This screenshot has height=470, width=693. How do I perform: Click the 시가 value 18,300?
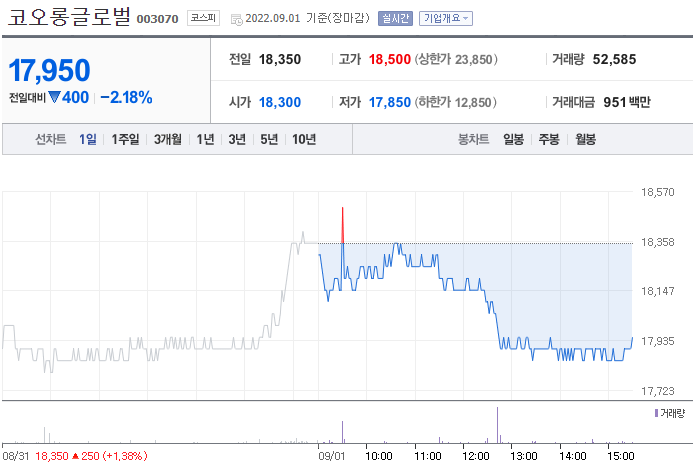[x=280, y=102]
